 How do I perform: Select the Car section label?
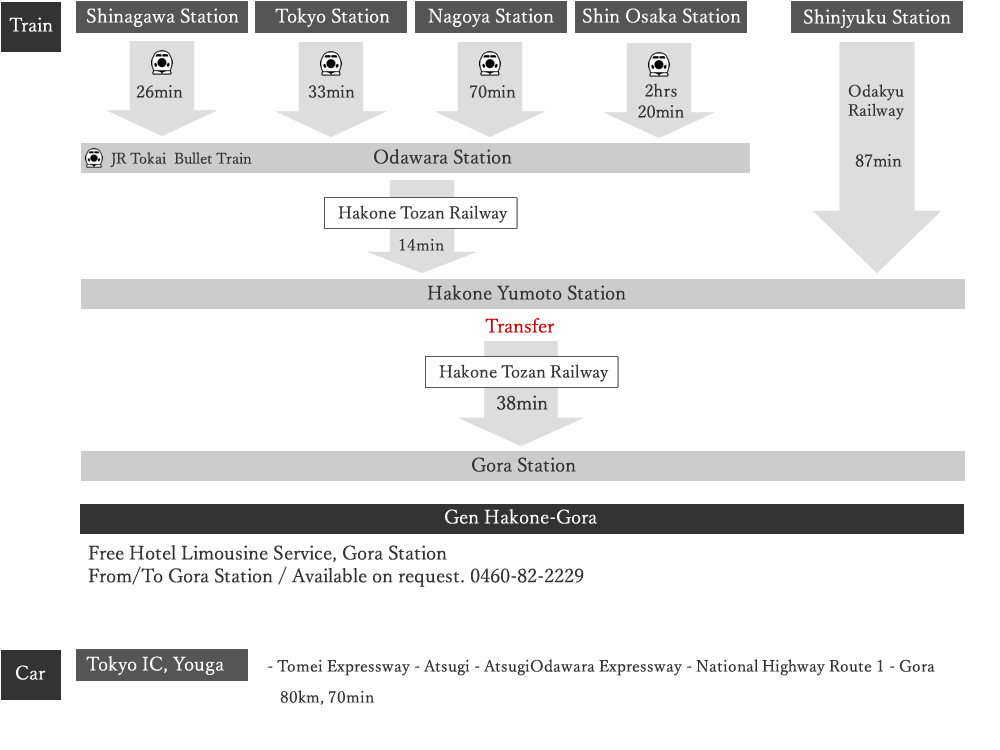[x=31, y=674]
